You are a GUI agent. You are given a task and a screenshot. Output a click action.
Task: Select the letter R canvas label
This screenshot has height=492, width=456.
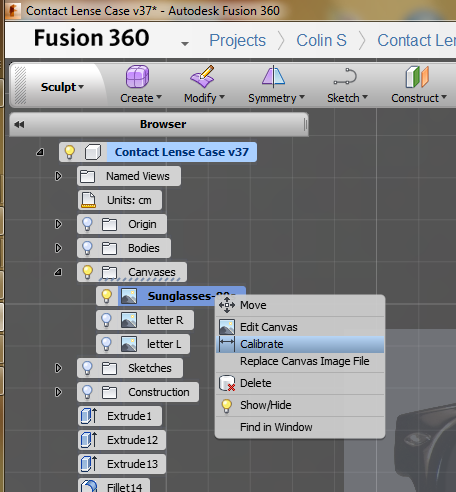point(165,320)
